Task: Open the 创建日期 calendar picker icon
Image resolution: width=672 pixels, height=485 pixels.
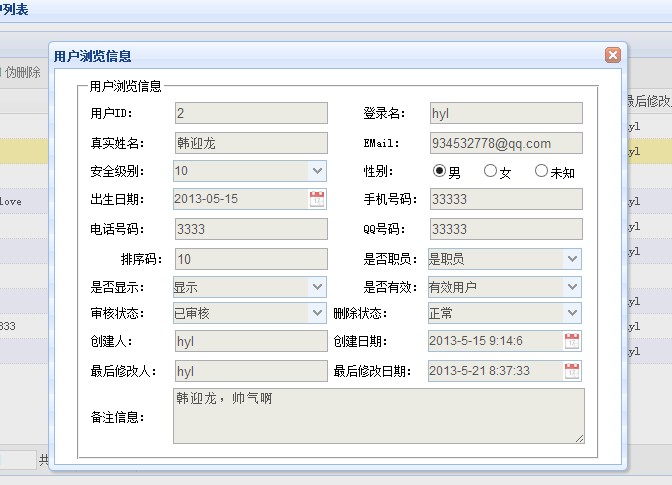Action: click(572, 341)
